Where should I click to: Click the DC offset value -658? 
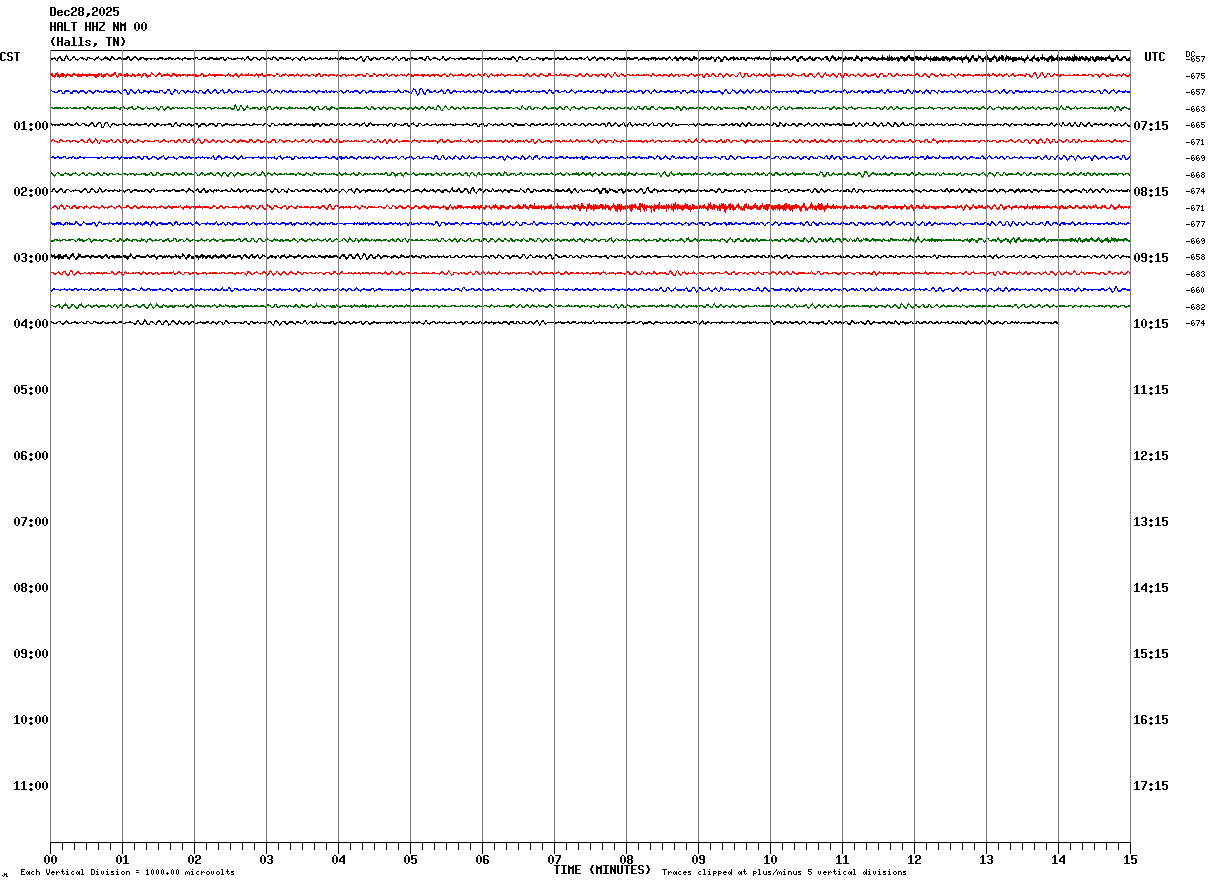click(1195, 257)
